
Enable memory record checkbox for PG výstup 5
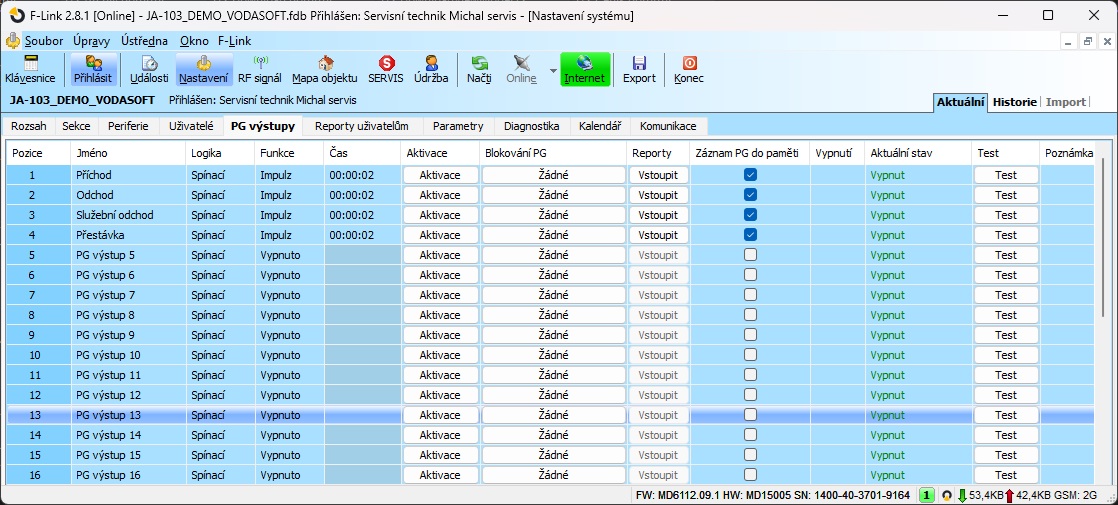(750, 255)
